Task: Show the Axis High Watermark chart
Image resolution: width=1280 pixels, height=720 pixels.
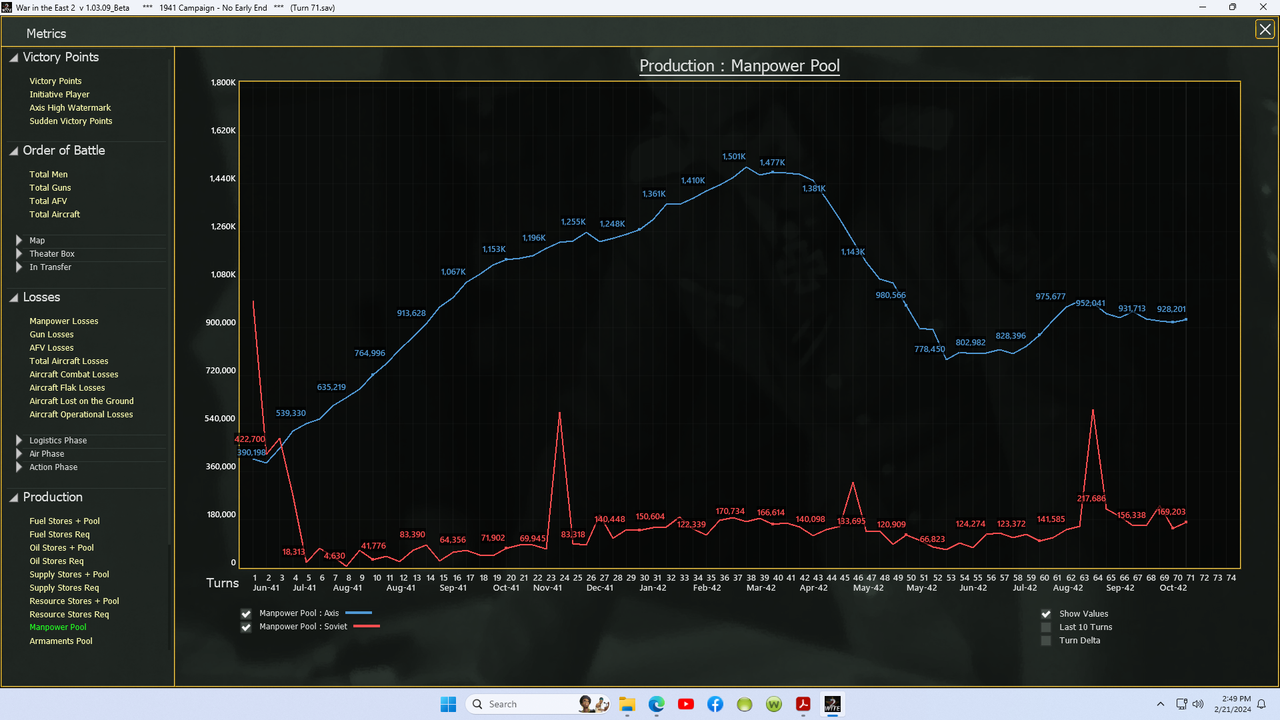Action: point(70,108)
